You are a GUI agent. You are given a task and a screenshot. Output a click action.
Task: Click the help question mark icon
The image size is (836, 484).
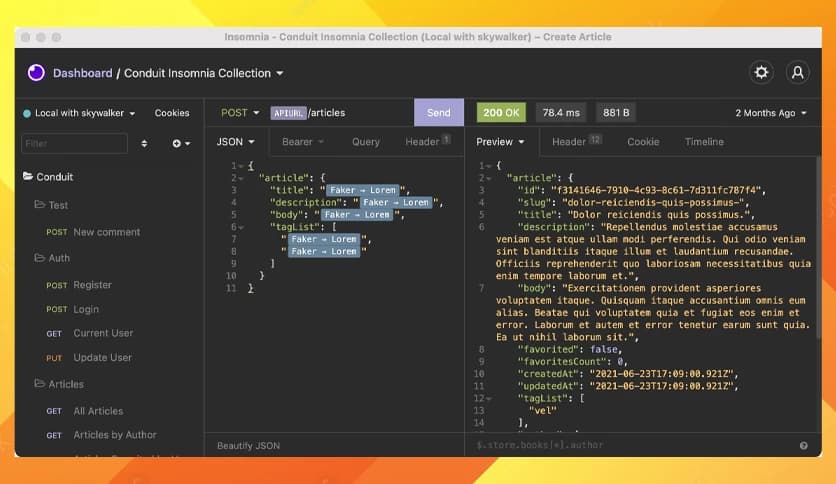803,446
